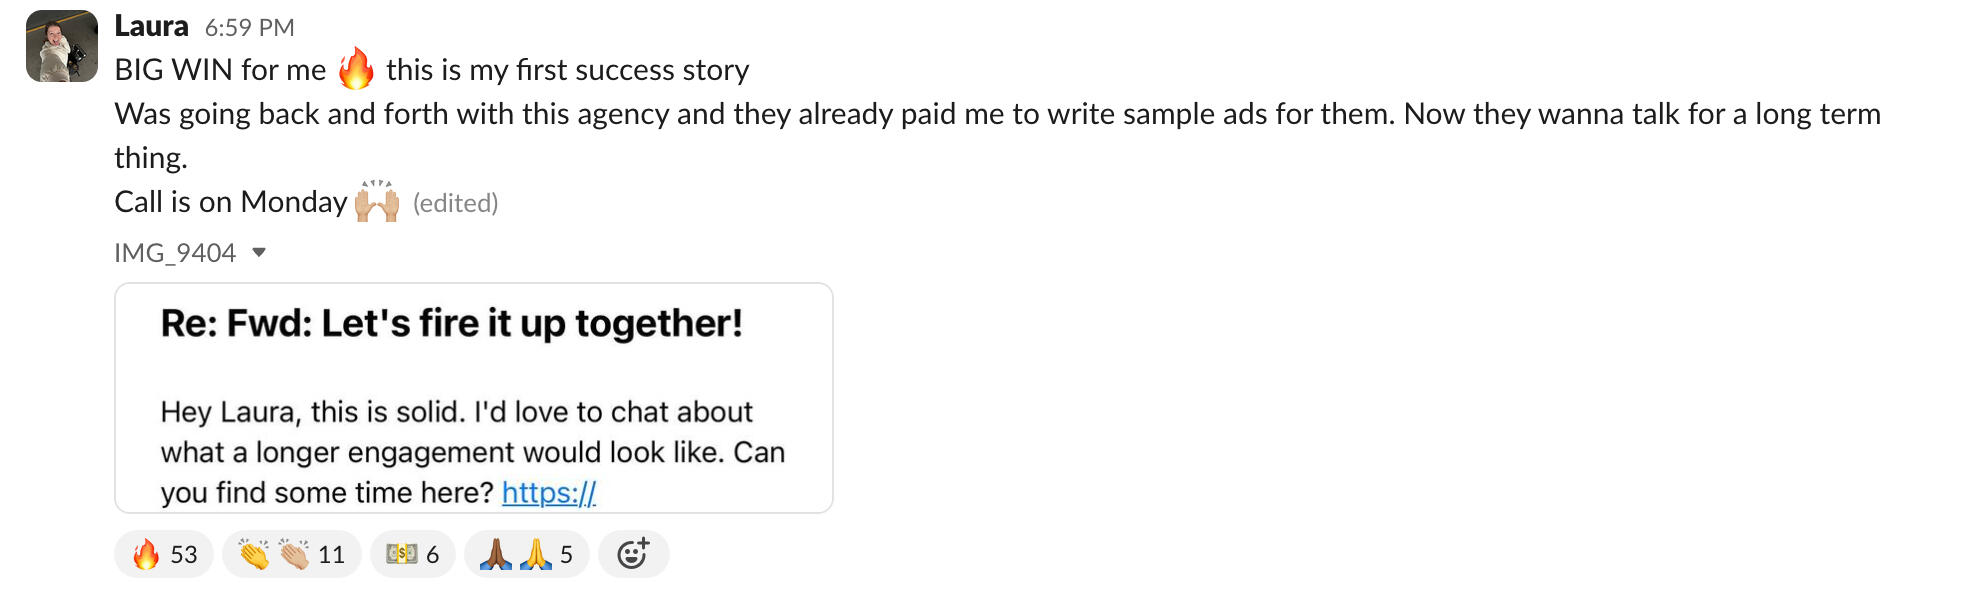Collapse the IMG_9404 attachment using the caret

pyautogui.click(x=259, y=252)
